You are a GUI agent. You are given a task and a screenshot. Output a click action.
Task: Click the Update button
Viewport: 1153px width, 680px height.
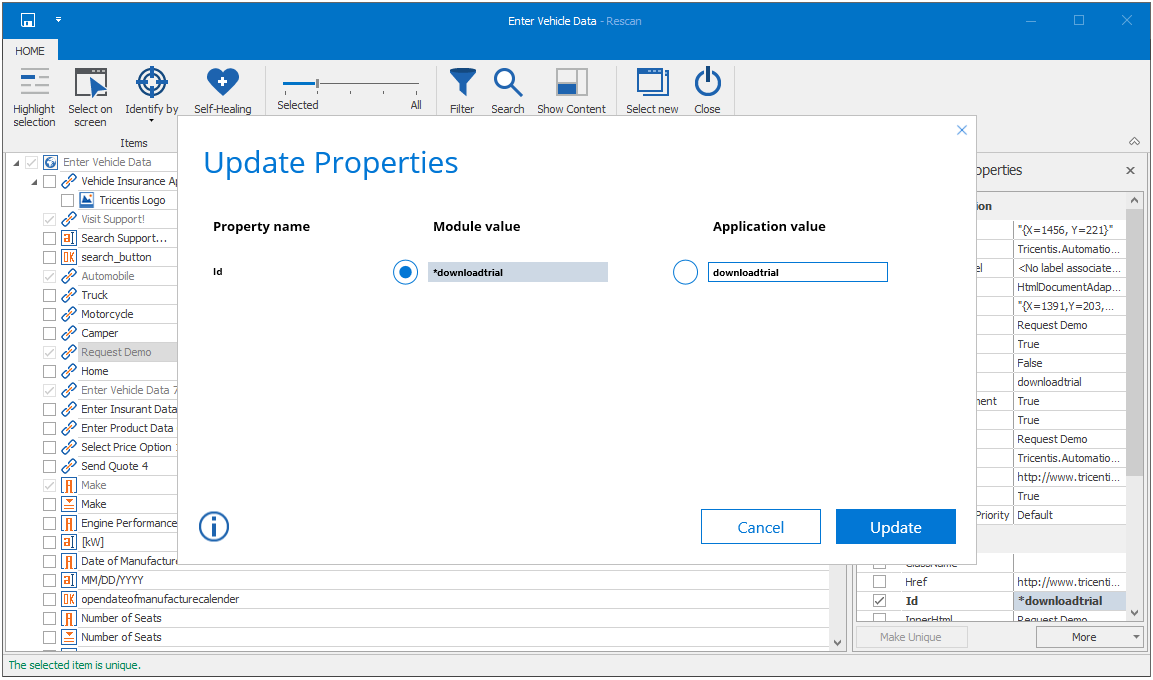pyautogui.click(x=896, y=527)
